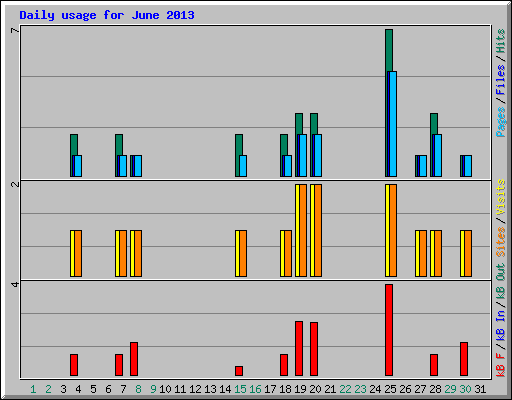
Task: Click the 'Files' legend label
Action: (x=500, y=80)
